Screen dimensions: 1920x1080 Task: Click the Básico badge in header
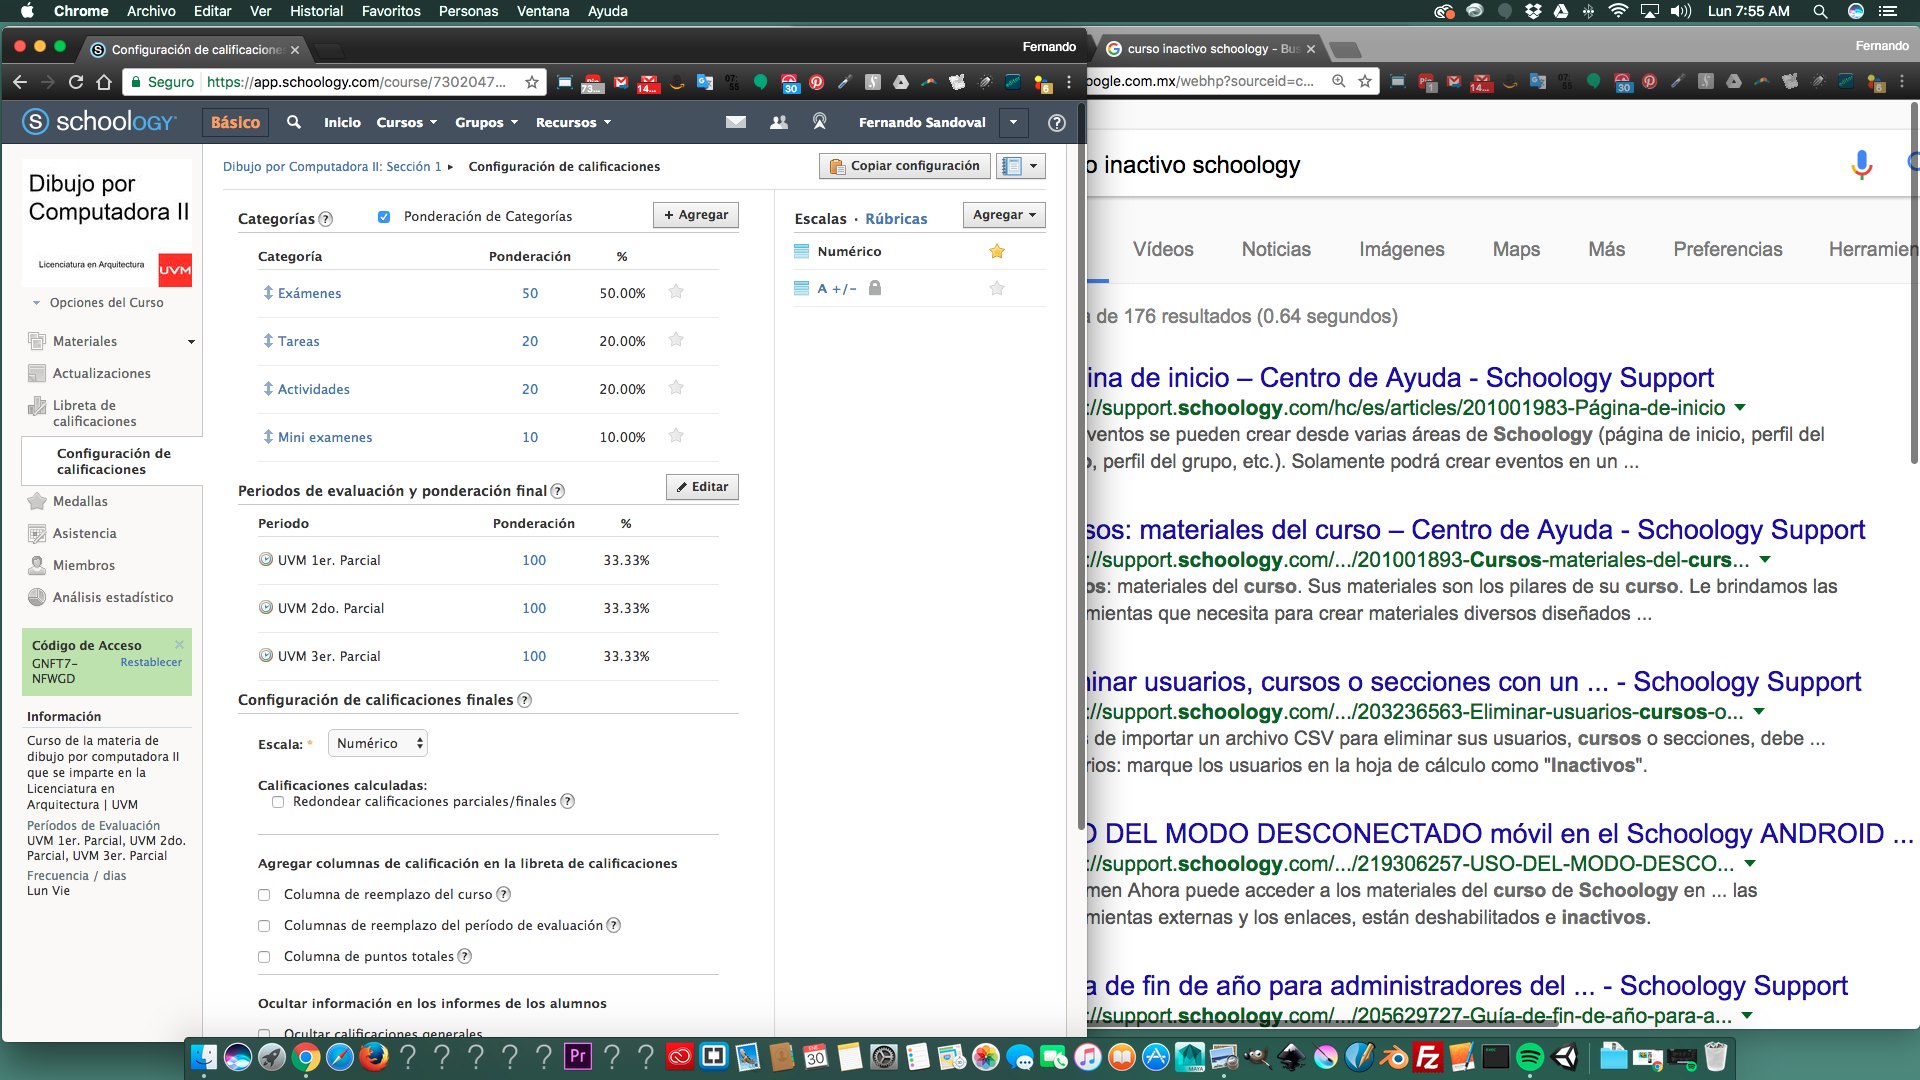235,122
